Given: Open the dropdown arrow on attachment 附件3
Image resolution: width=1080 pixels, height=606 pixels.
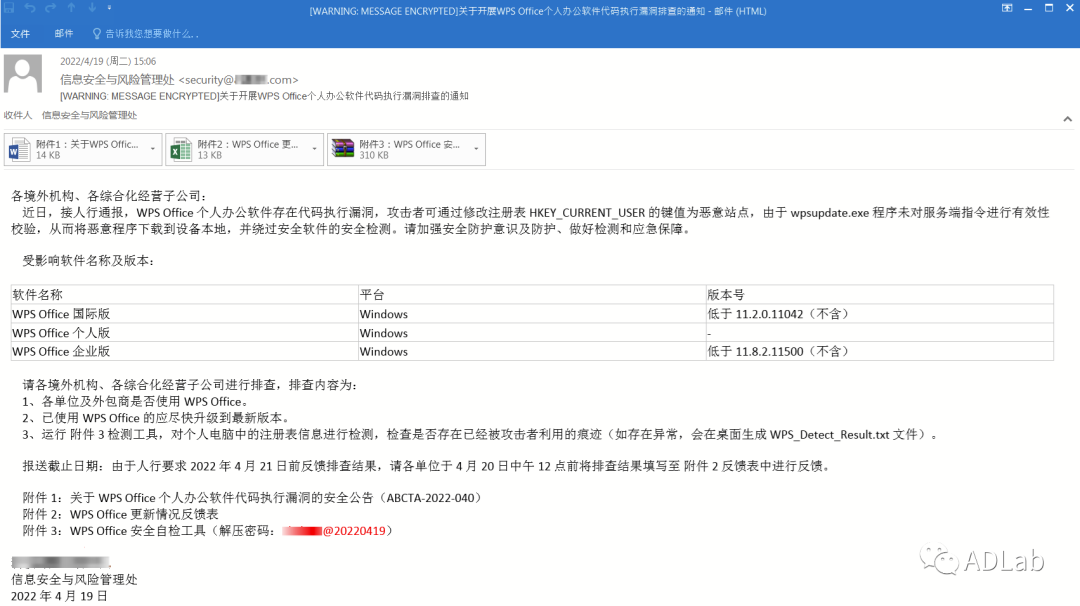Looking at the screenshot, I should [x=477, y=147].
